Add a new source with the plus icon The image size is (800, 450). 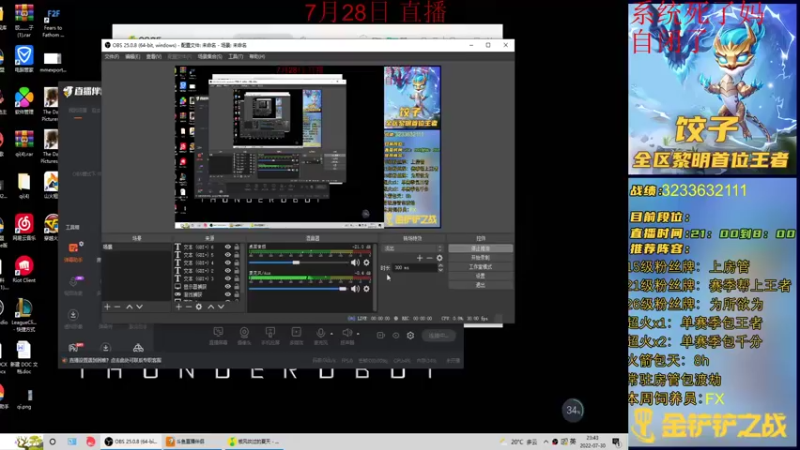coord(179,307)
